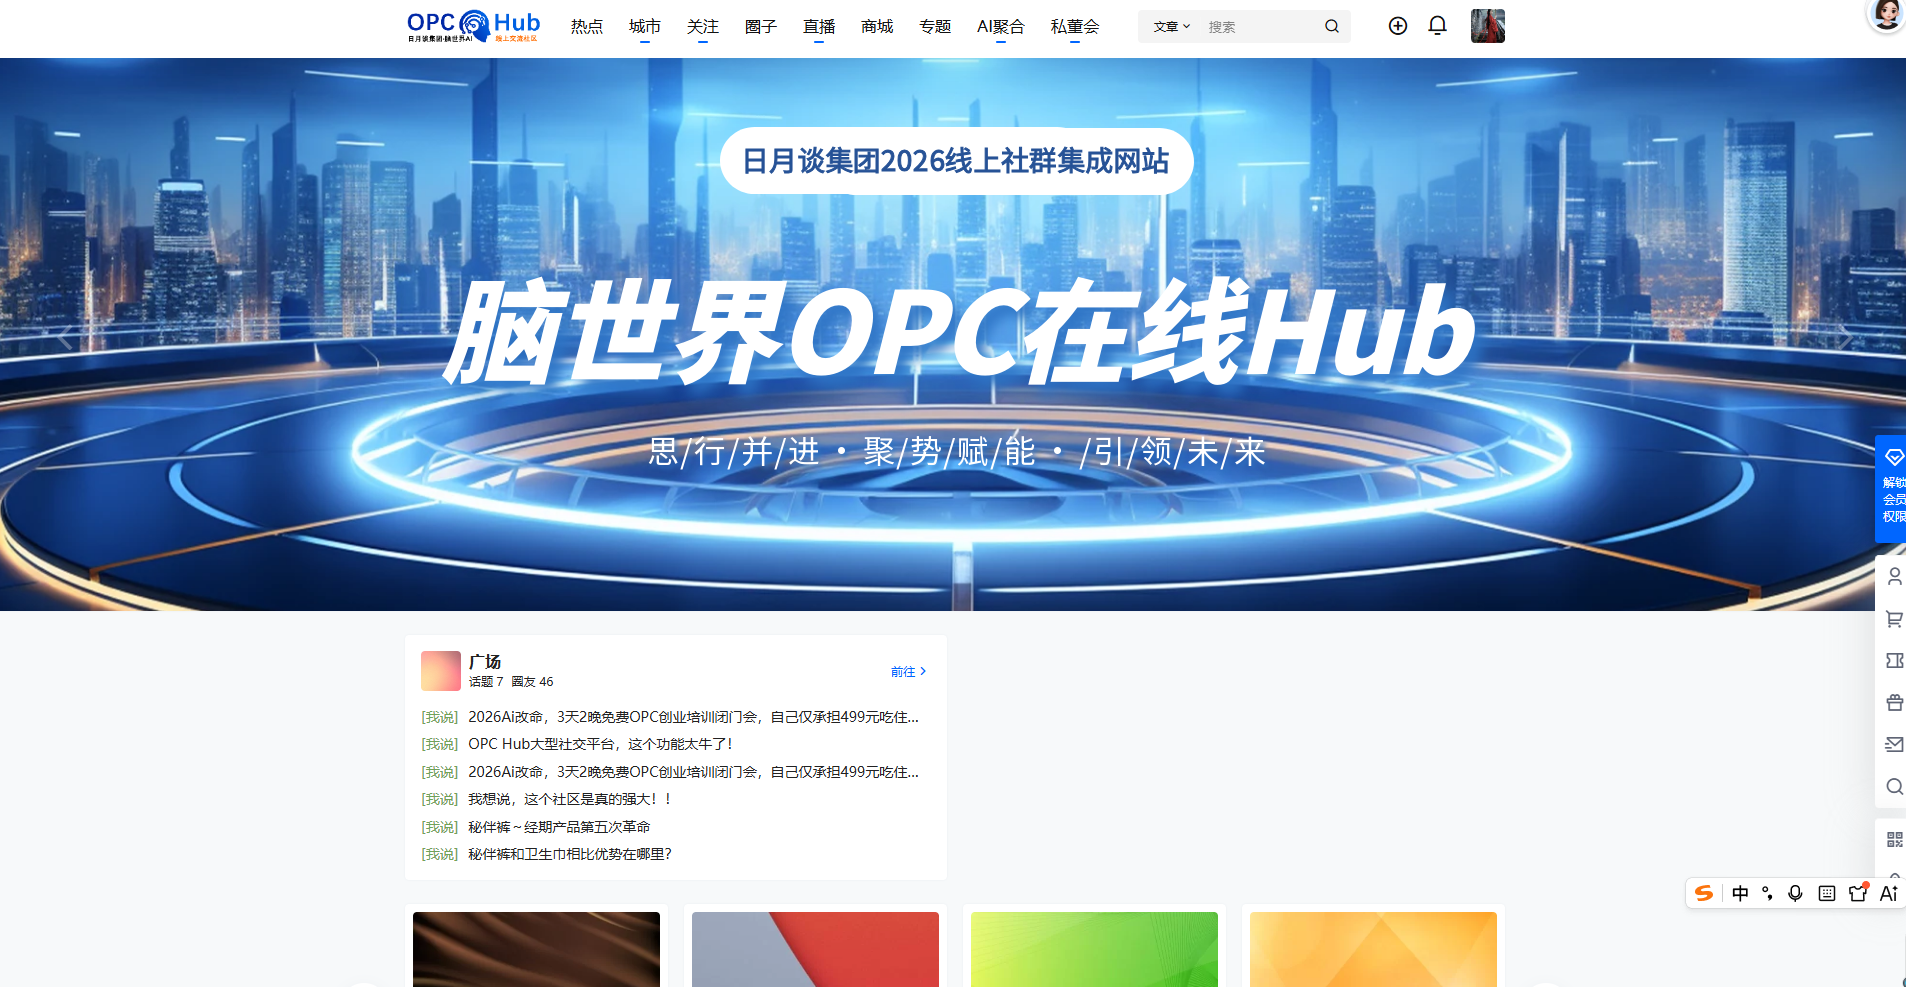1906x987 pixels.
Task: Click the QR code icon in the sidebar
Action: (x=1893, y=840)
